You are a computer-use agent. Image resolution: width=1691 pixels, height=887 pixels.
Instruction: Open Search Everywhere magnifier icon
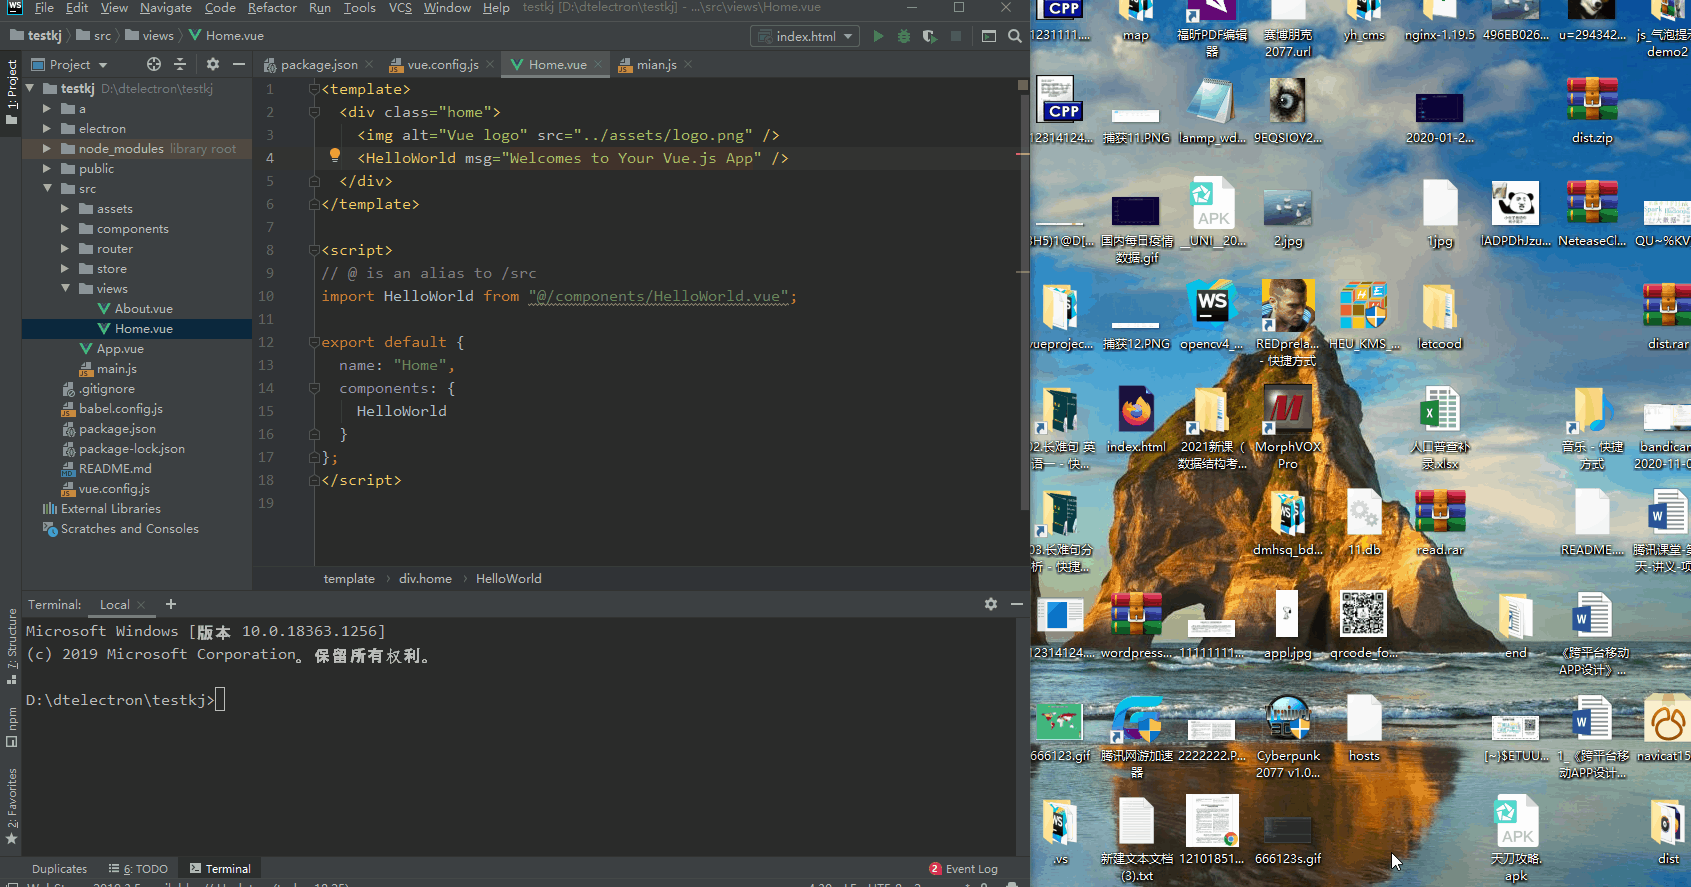pos(1015,36)
